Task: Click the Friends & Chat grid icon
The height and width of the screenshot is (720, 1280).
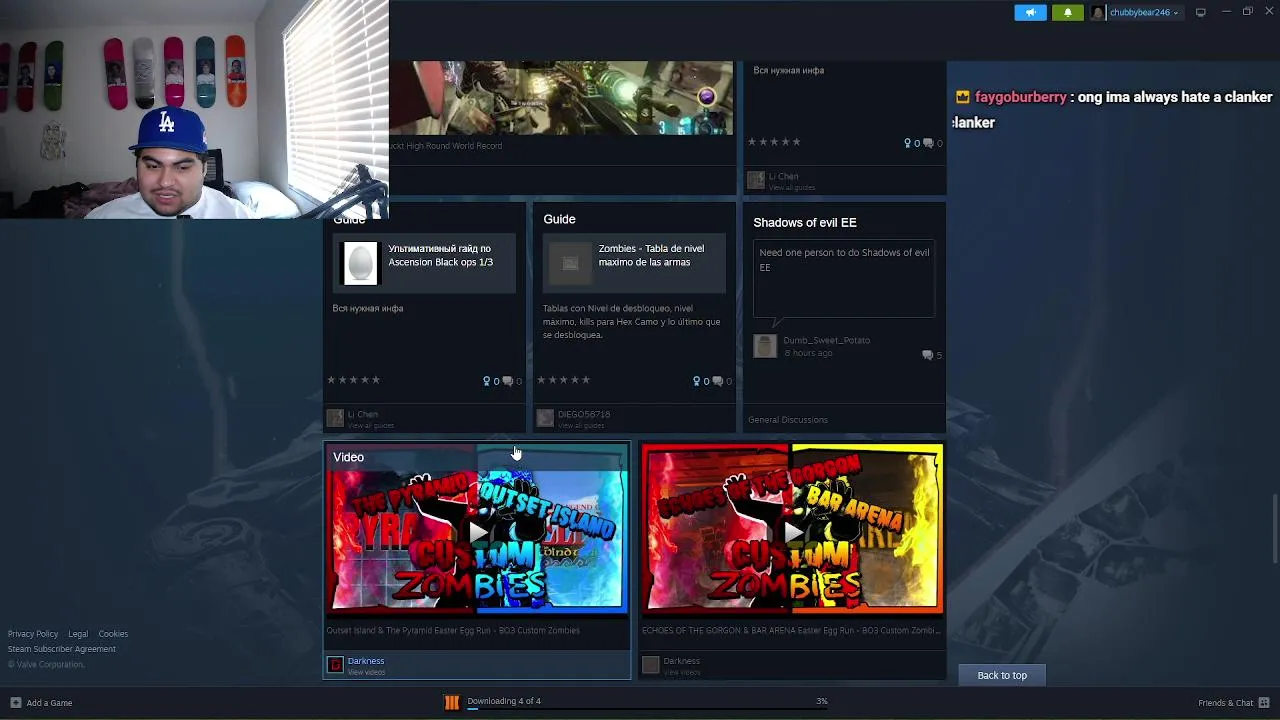Action: 1264,703
